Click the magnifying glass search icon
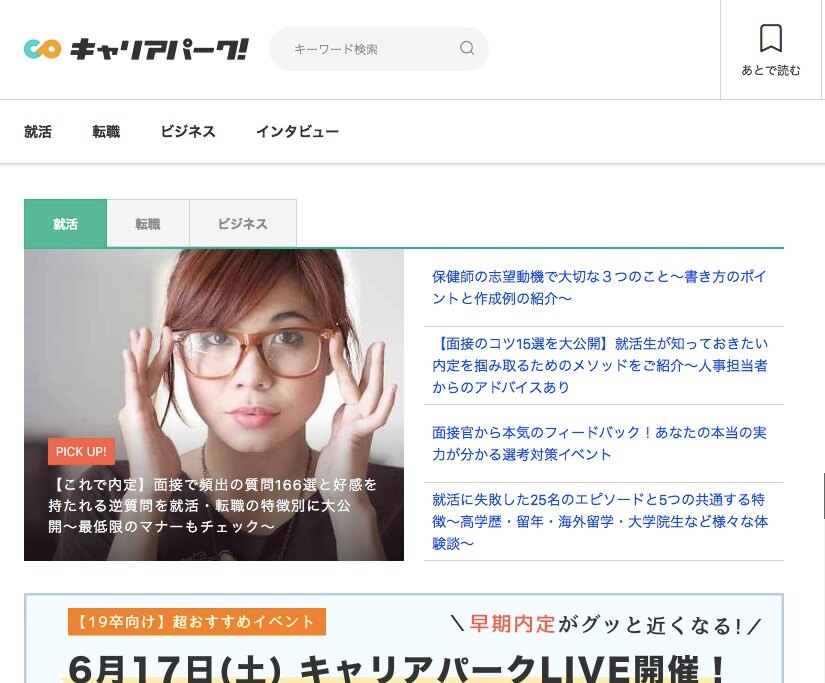The image size is (825, 683). coord(467,48)
